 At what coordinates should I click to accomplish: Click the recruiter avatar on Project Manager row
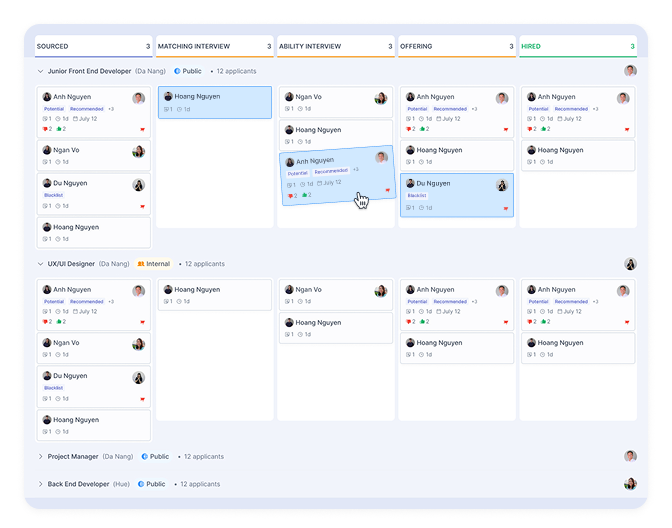[630, 456]
